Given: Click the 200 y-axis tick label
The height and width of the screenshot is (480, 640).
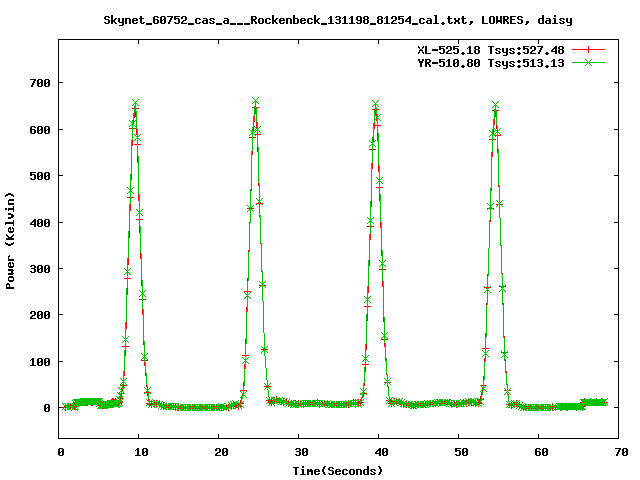Looking at the screenshot, I should [40, 315].
